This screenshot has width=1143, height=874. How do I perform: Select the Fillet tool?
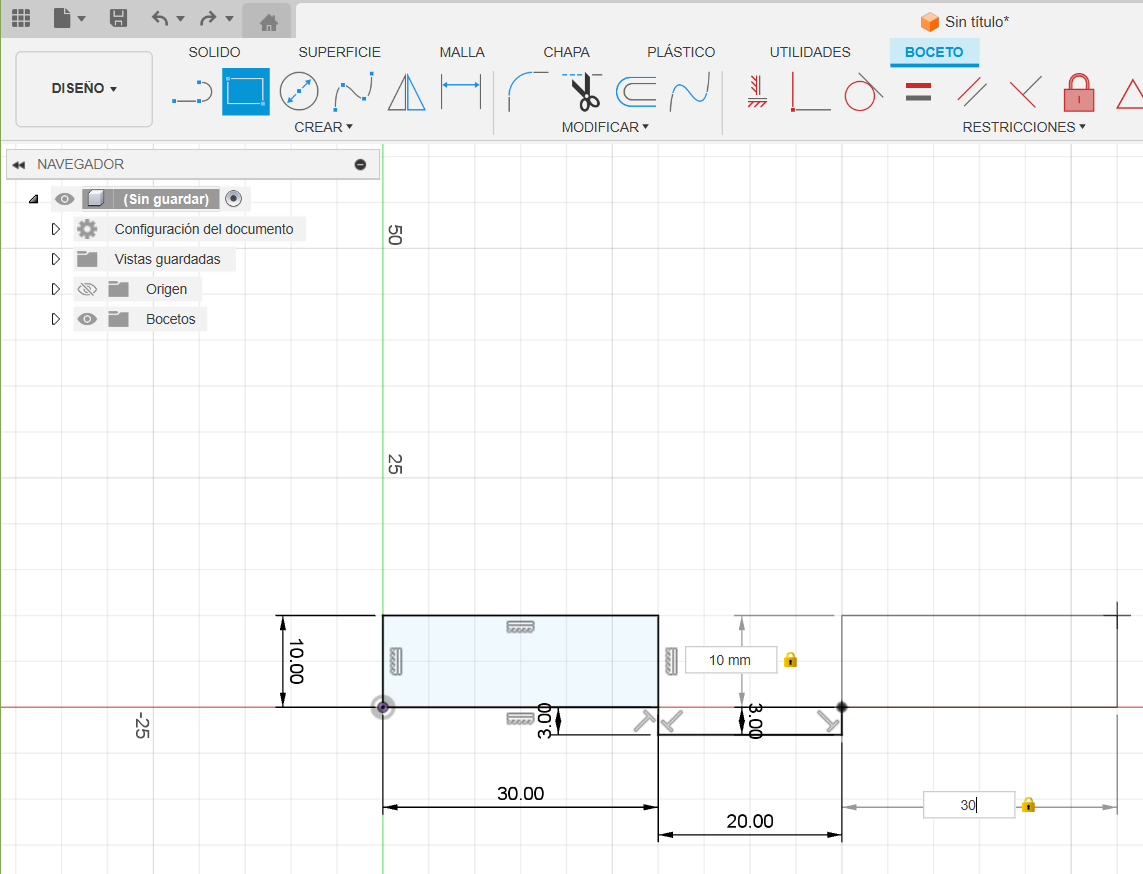[527, 92]
